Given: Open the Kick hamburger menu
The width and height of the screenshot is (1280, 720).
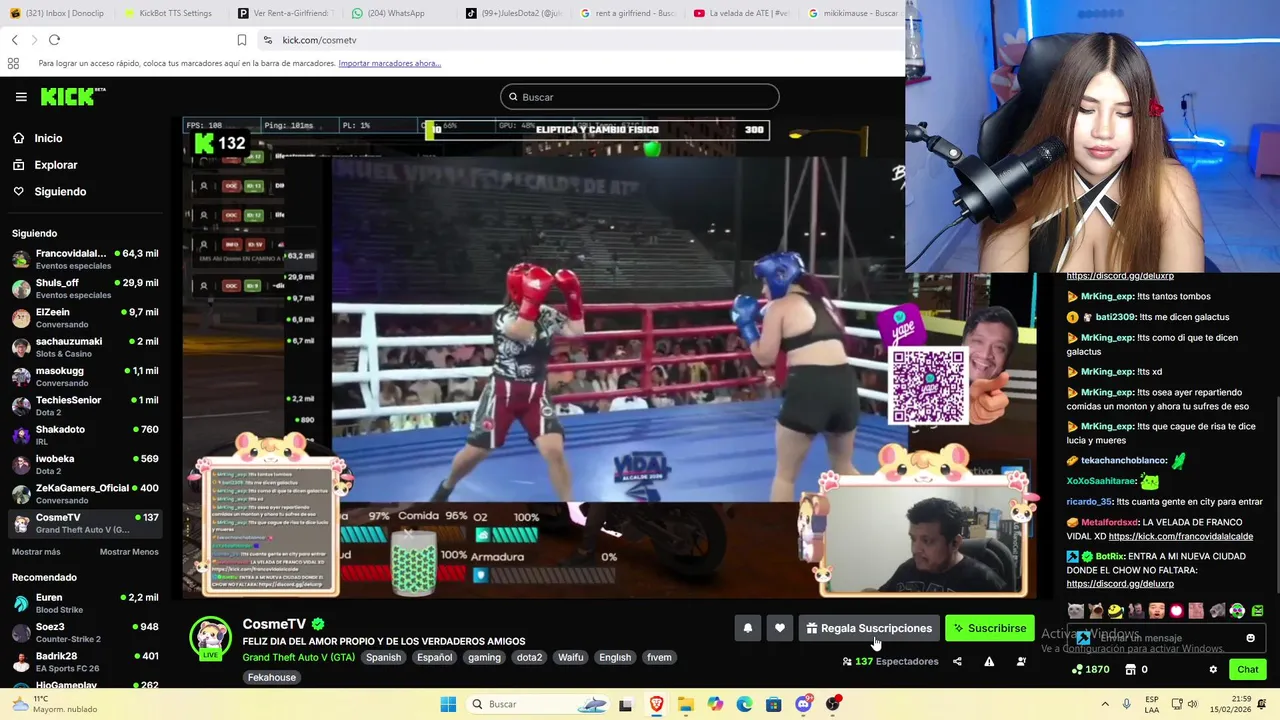Looking at the screenshot, I should (x=21, y=97).
